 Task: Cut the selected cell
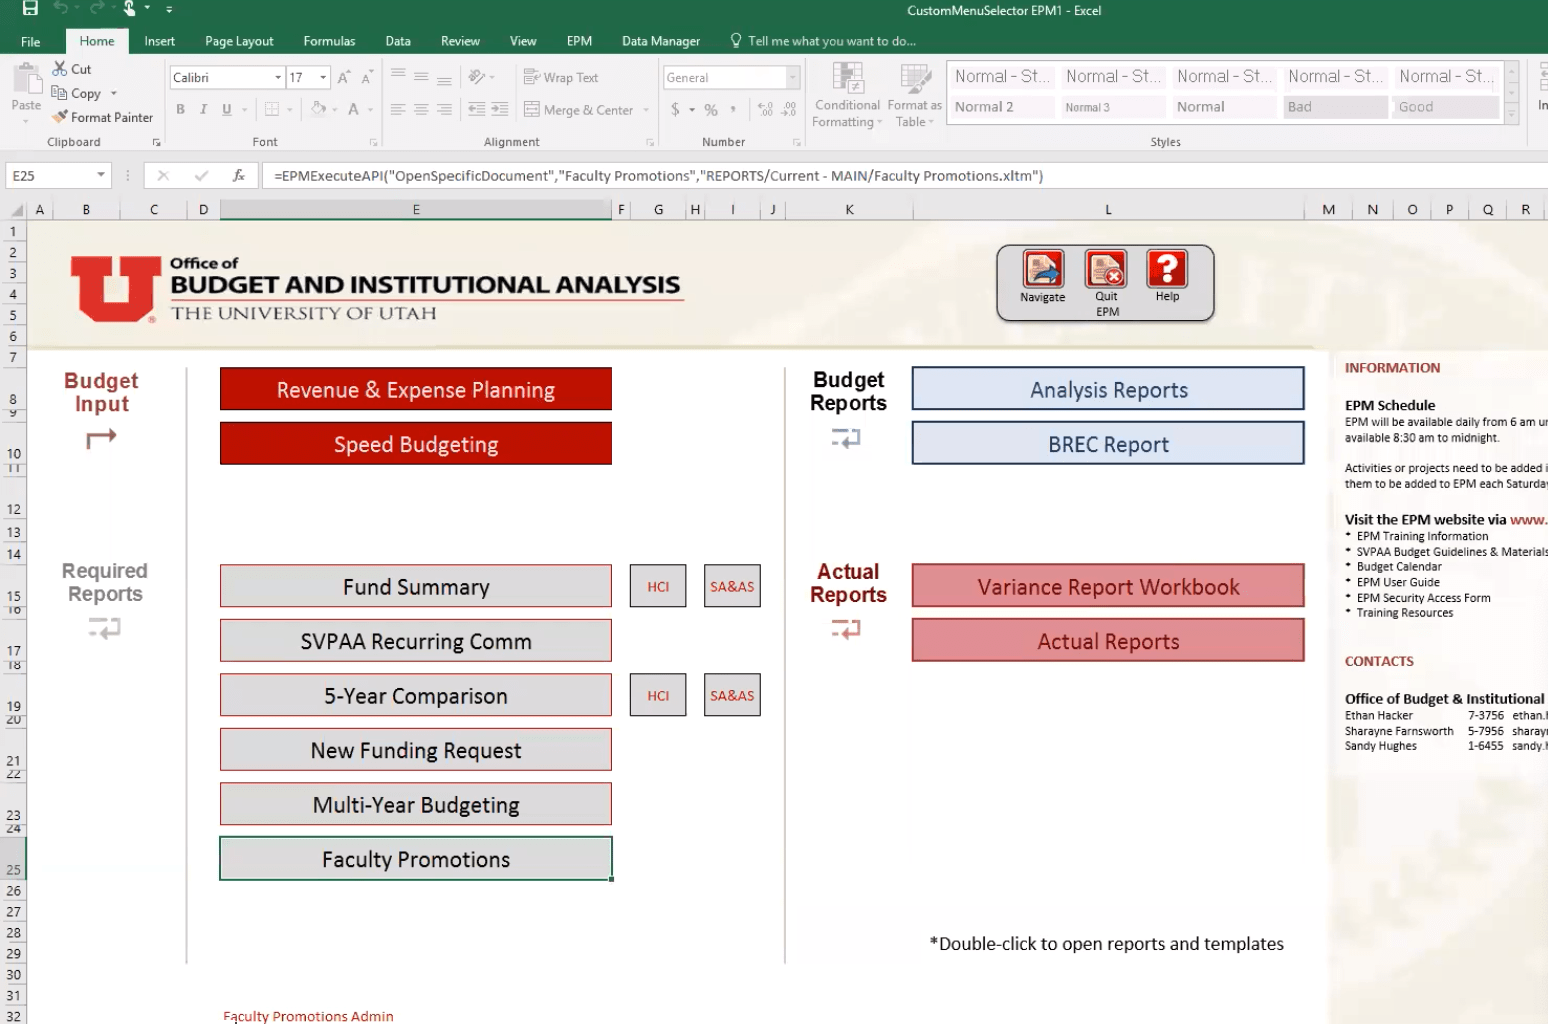[x=72, y=69]
